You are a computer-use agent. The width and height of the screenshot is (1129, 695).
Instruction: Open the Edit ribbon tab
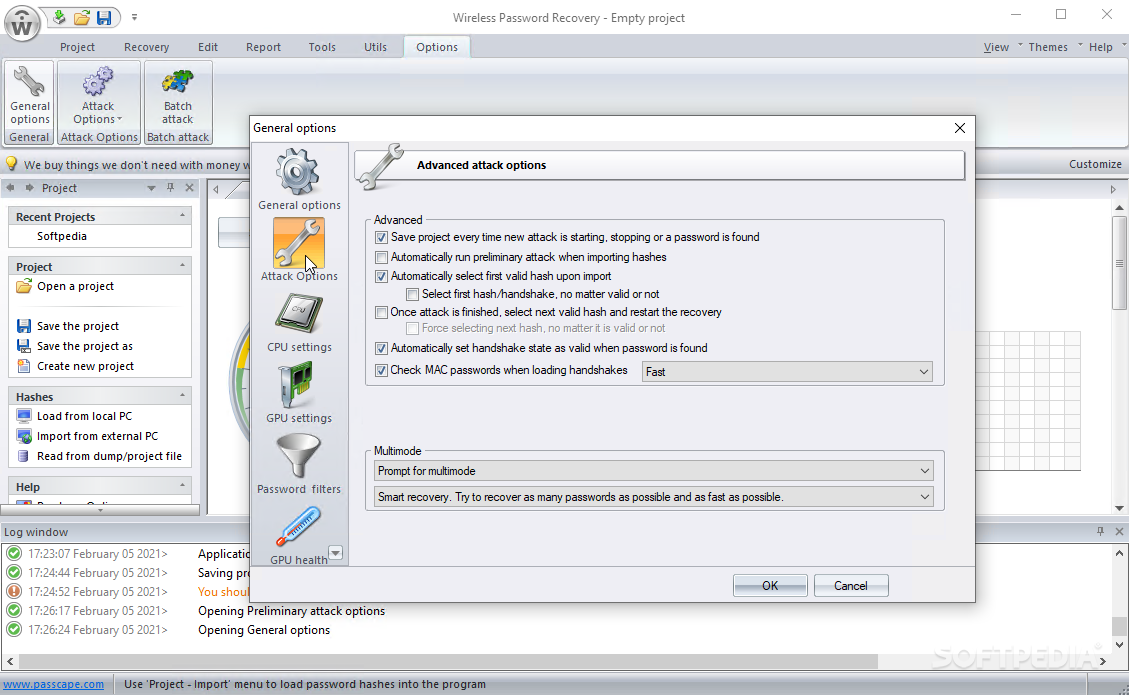click(x=207, y=47)
